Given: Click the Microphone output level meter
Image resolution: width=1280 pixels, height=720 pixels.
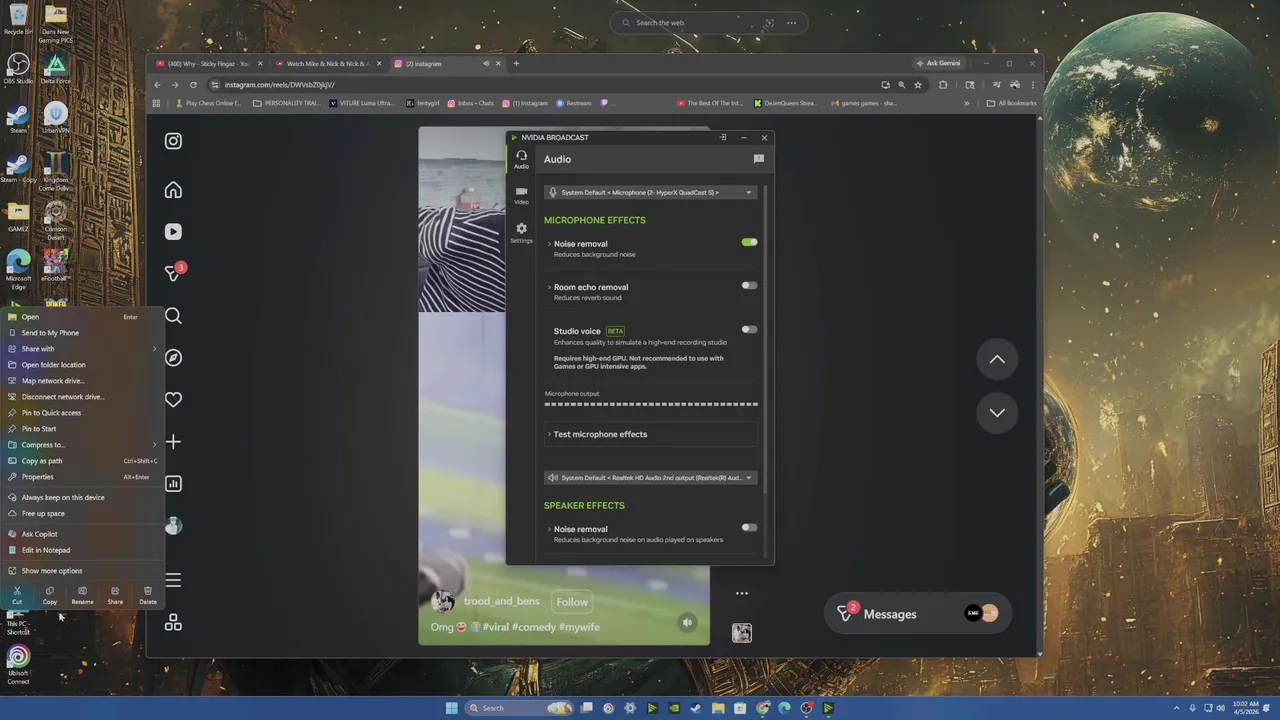Looking at the screenshot, I should [651, 404].
